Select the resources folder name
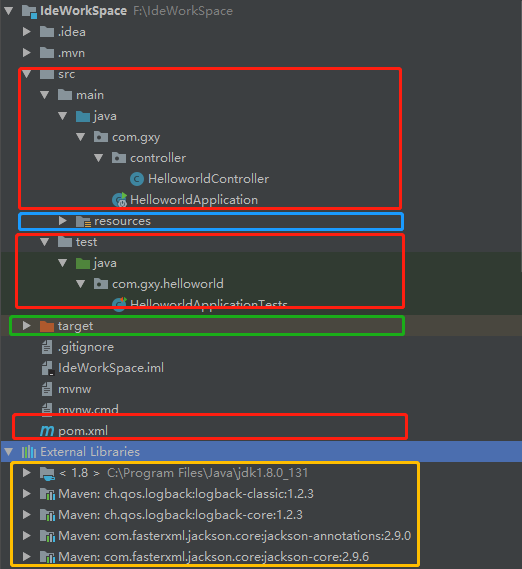This screenshot has width=522, height=569. tap(122, 221)
